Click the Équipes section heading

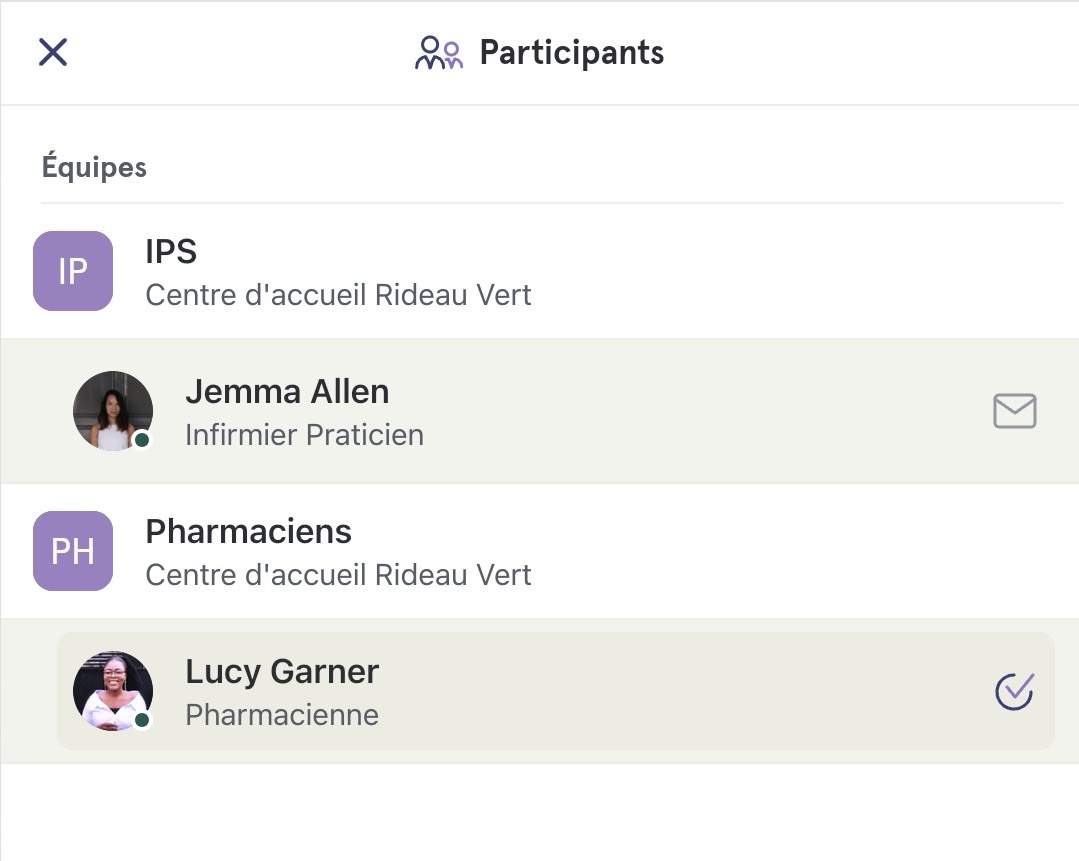pyautogui.click(x=94, y=167)
